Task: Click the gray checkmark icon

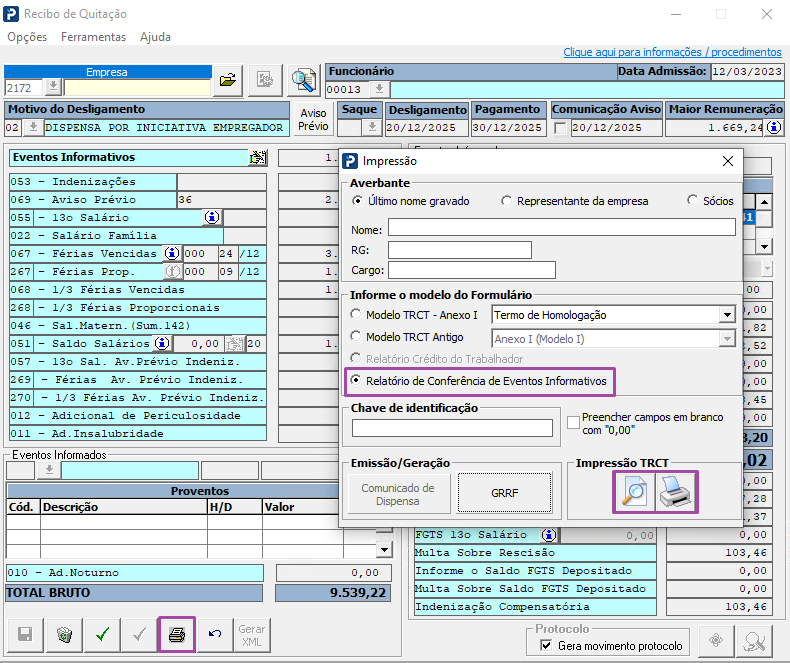Action: pyautogui.click(x=140, y=634)
